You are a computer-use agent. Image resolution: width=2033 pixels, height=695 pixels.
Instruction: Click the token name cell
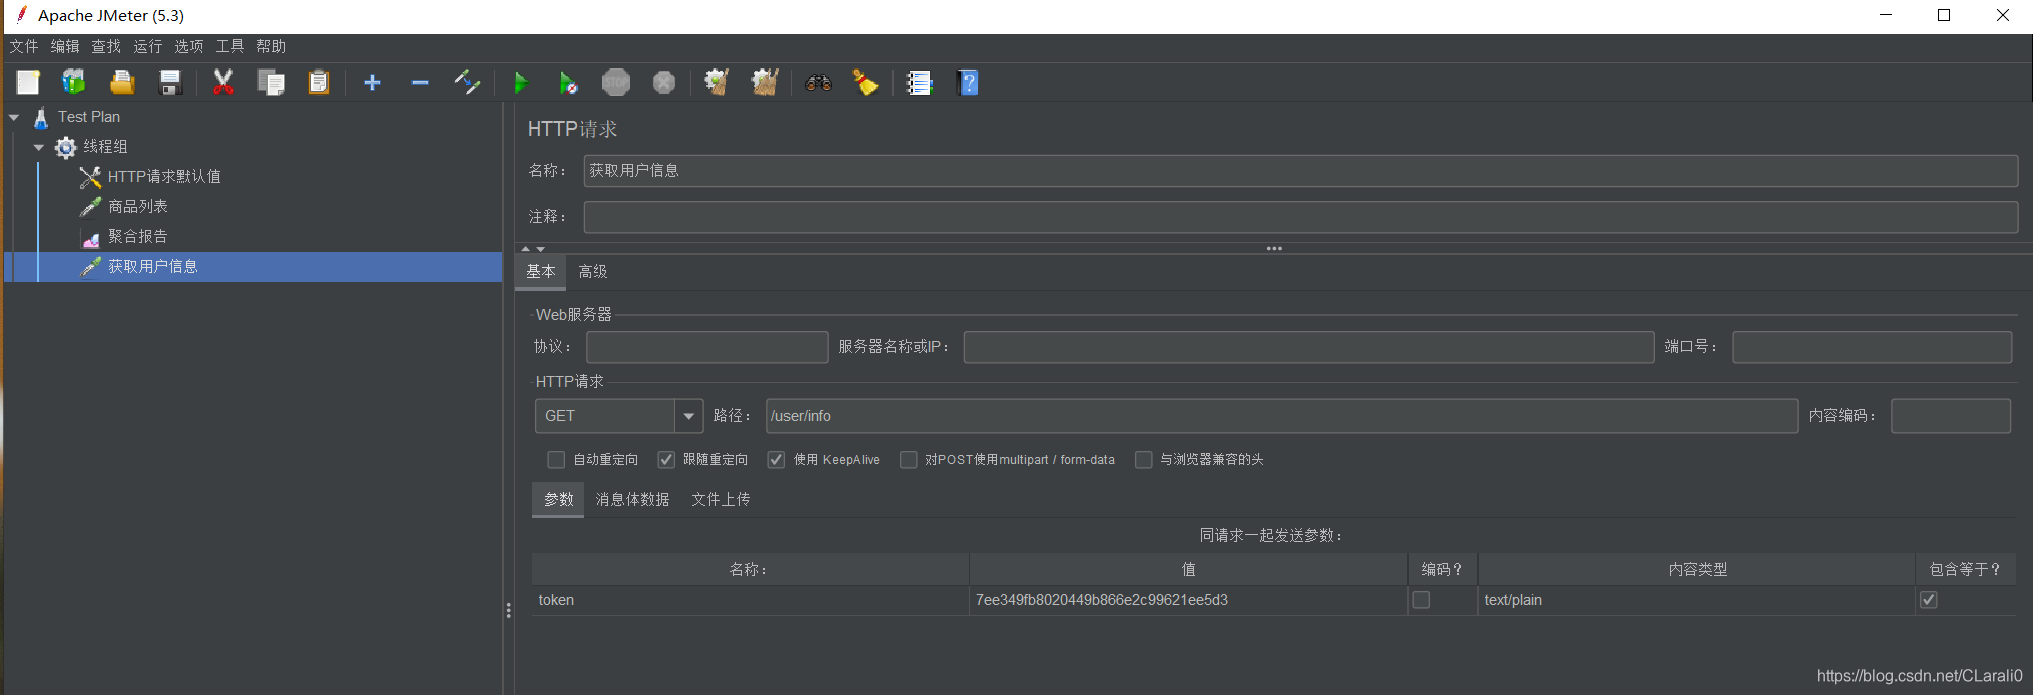pos(751,600)
